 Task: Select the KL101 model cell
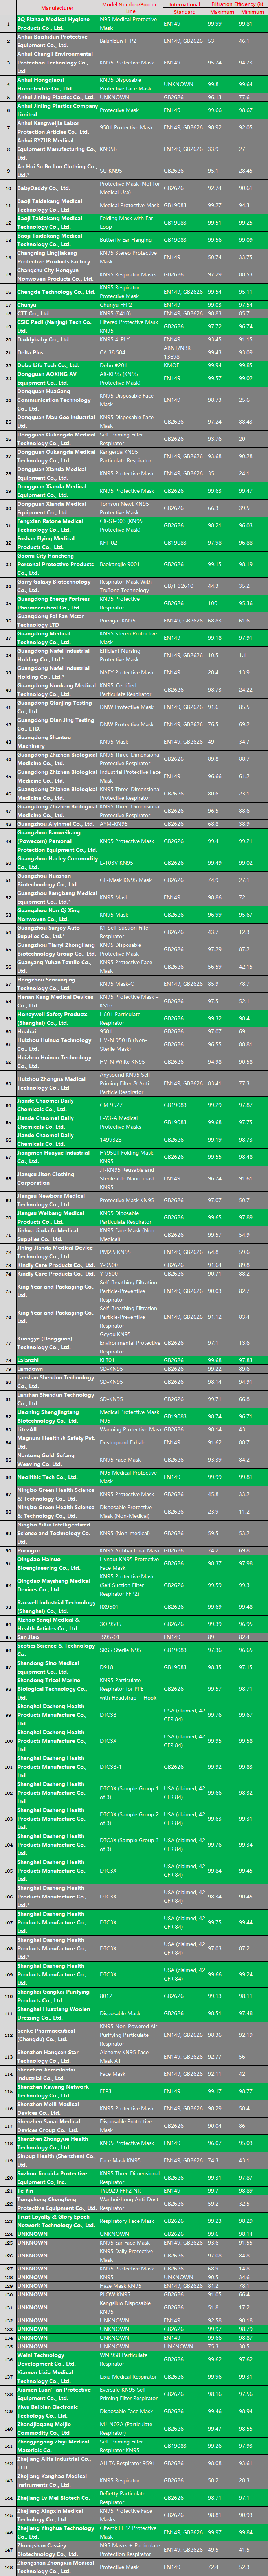click(x=130, y=1360)
